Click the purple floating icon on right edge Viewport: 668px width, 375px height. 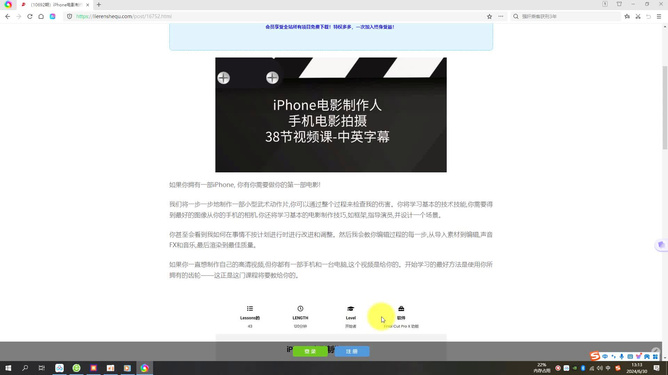pyautogui.click(x=661, y=245)
